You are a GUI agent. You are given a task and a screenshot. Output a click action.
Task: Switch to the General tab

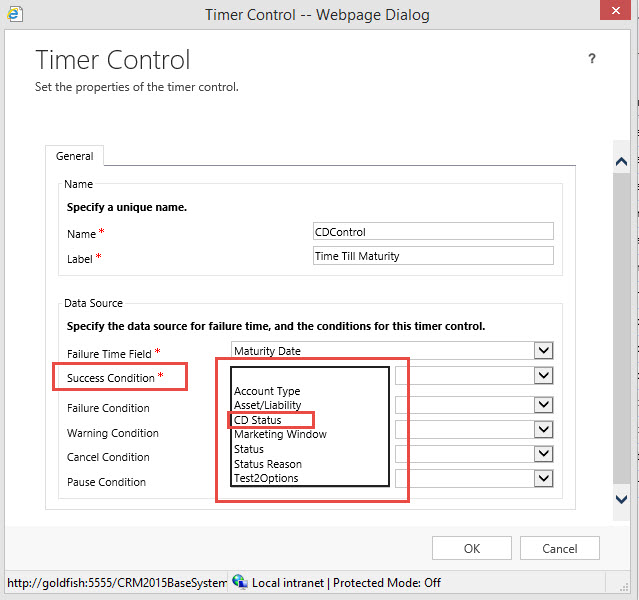coord(75,157)
